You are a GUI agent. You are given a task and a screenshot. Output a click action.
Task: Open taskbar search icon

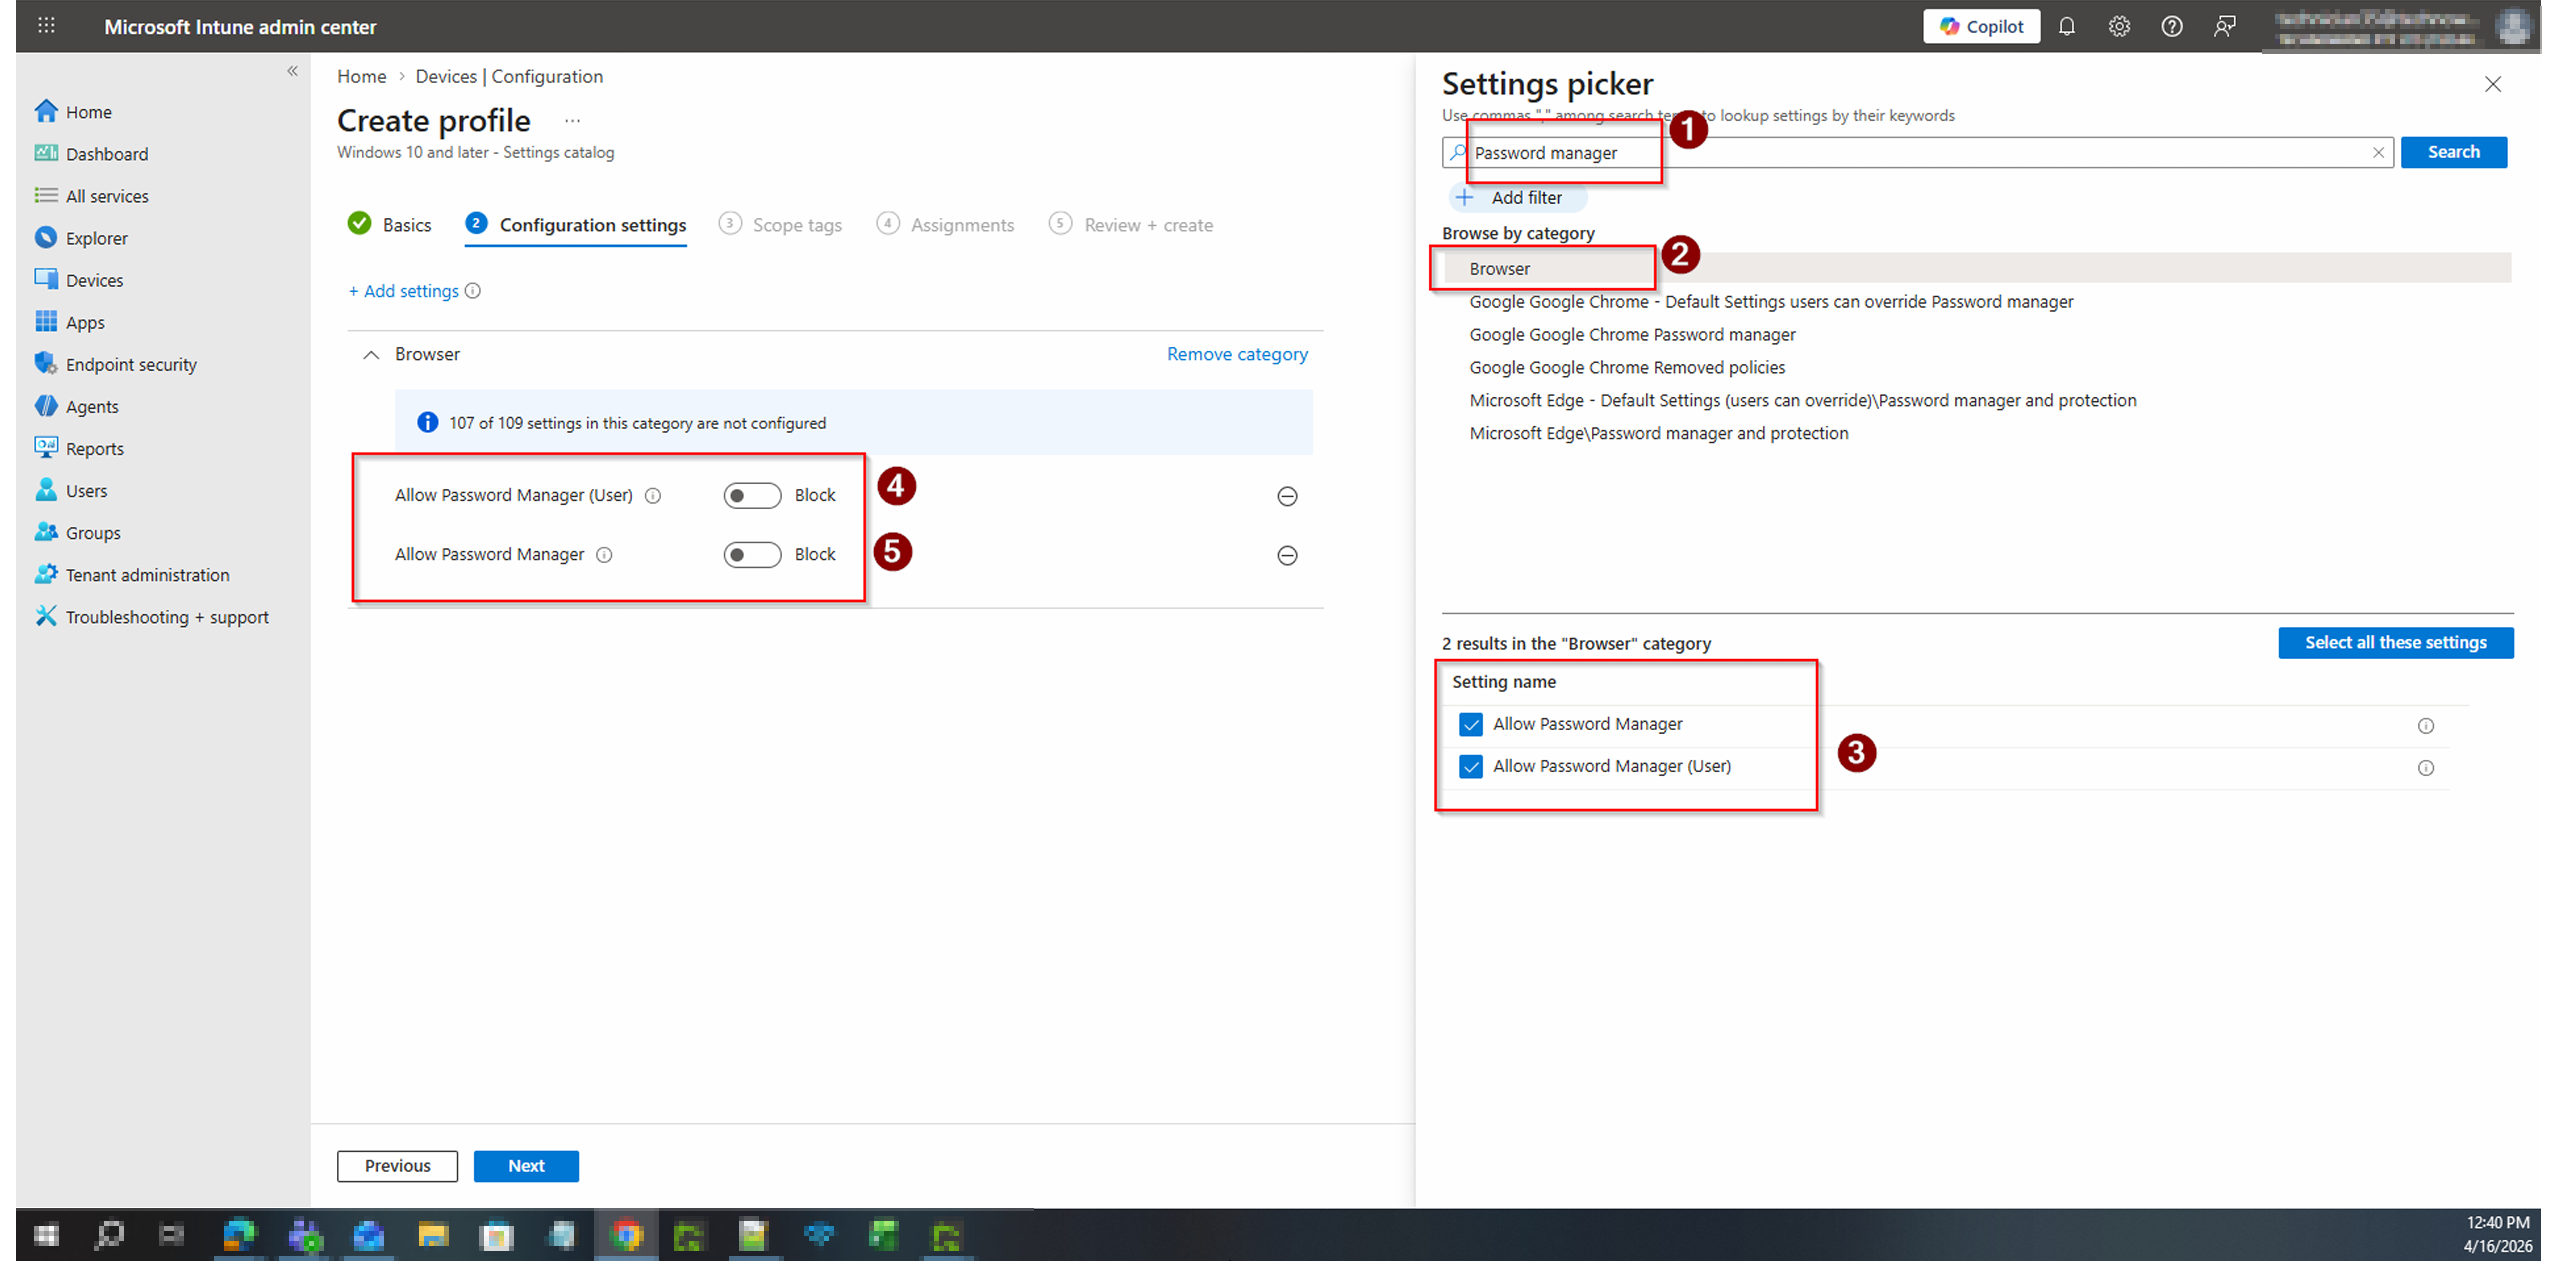point(109,1235)
